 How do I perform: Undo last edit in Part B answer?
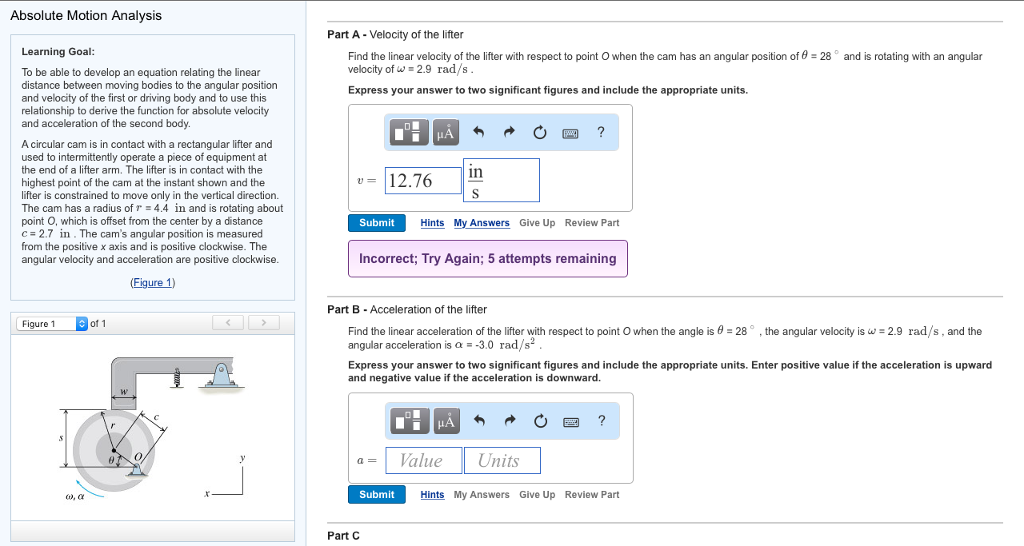pos(479,421)
